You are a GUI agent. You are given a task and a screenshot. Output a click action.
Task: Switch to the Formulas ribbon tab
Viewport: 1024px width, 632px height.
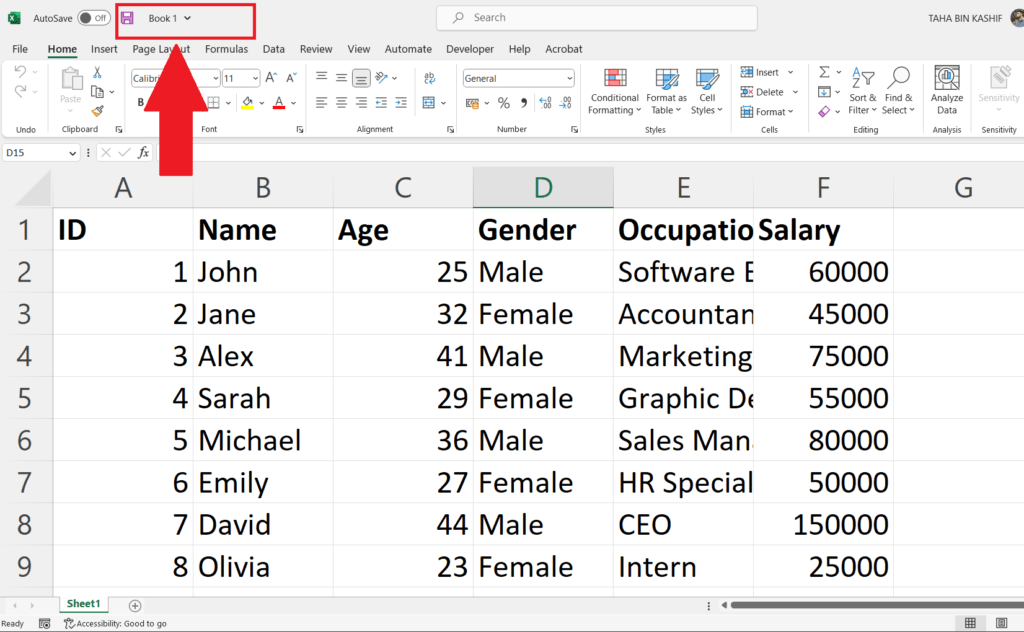(226, 48)
